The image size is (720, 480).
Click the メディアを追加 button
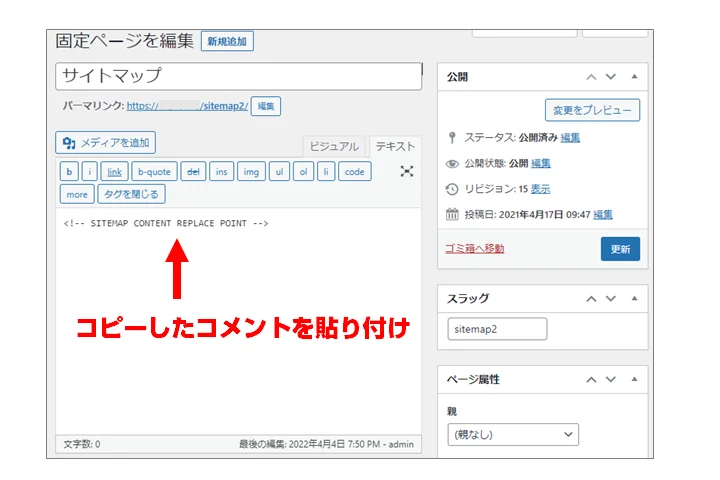[106, 143]
